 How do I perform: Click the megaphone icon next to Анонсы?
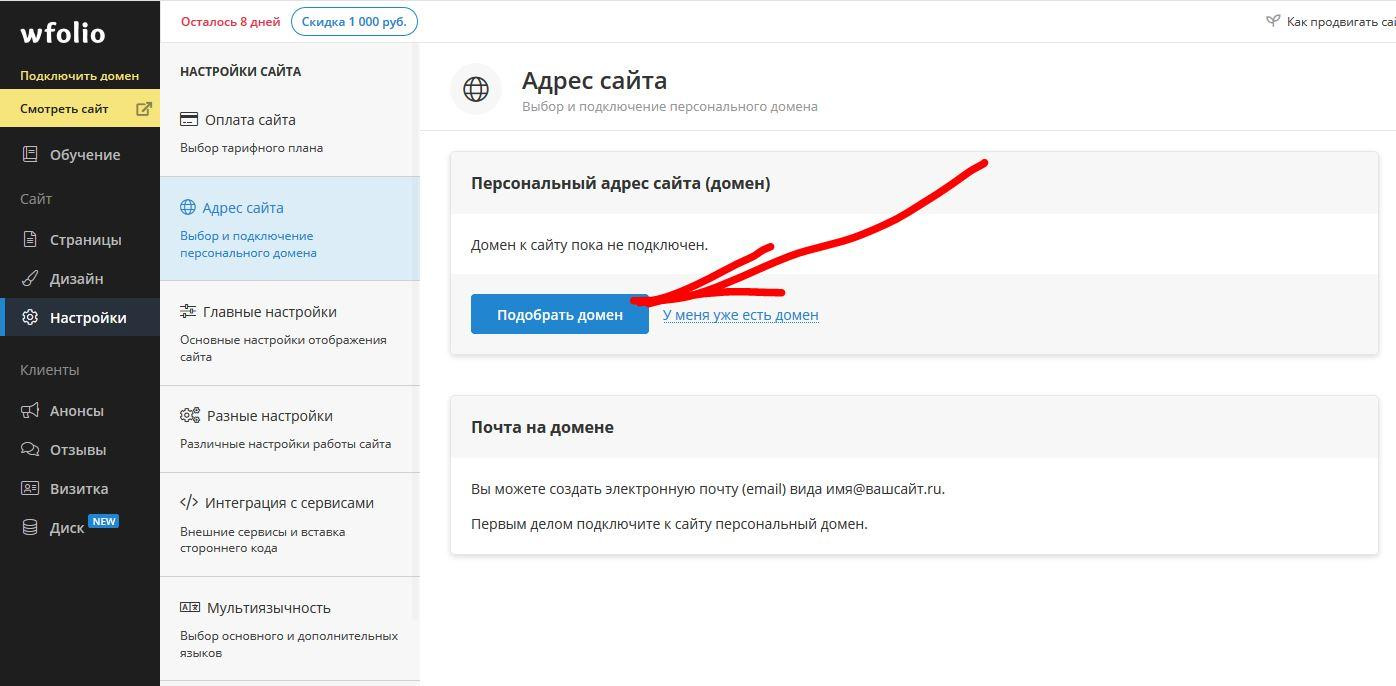coord(30,411)
